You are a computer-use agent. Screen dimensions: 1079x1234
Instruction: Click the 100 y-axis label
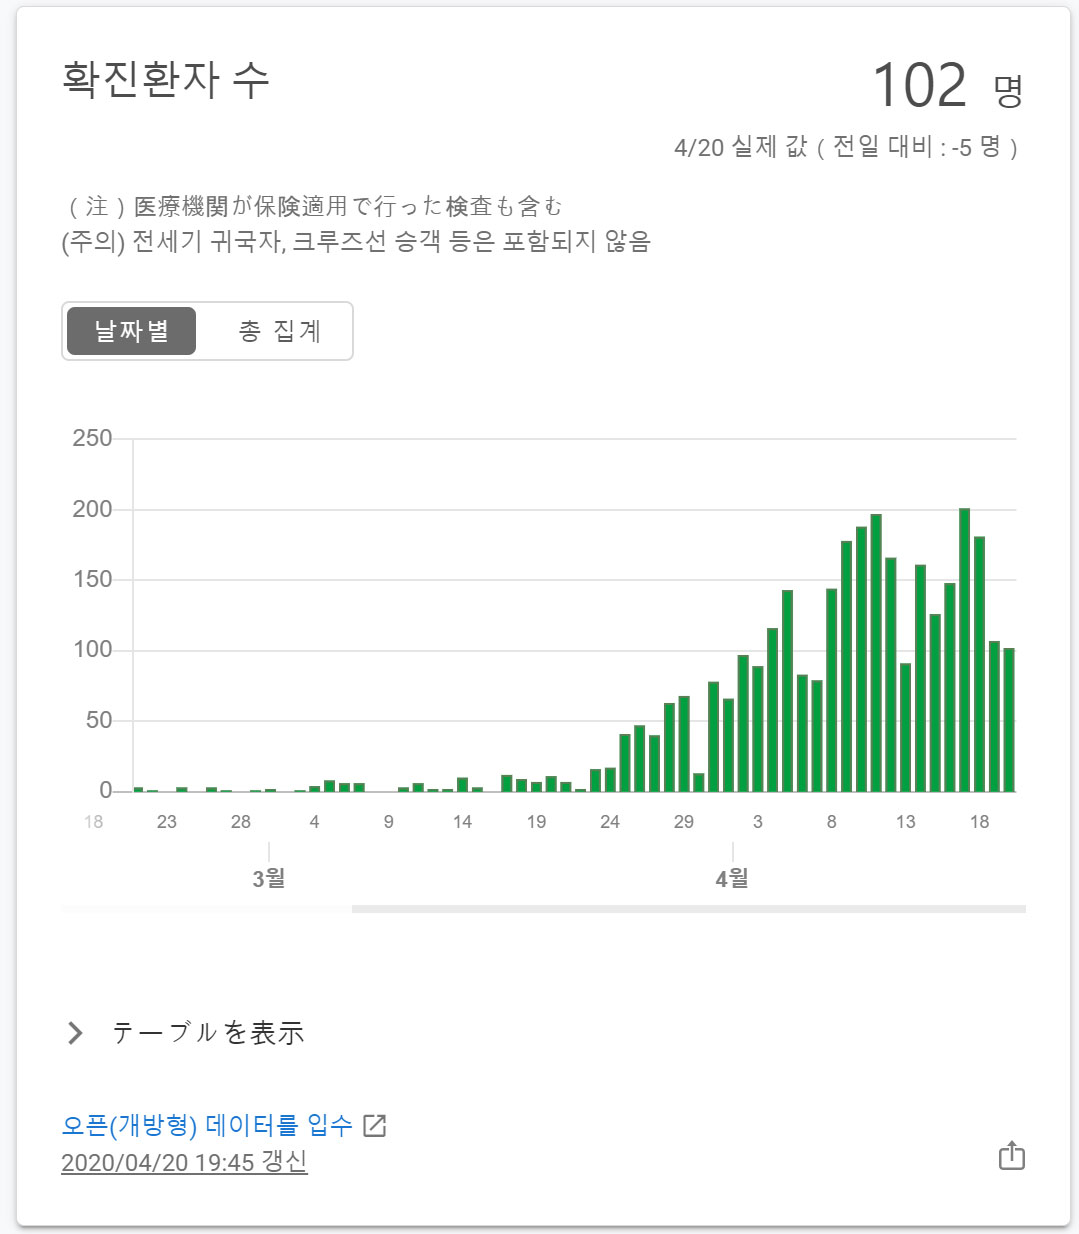[92, 649]
